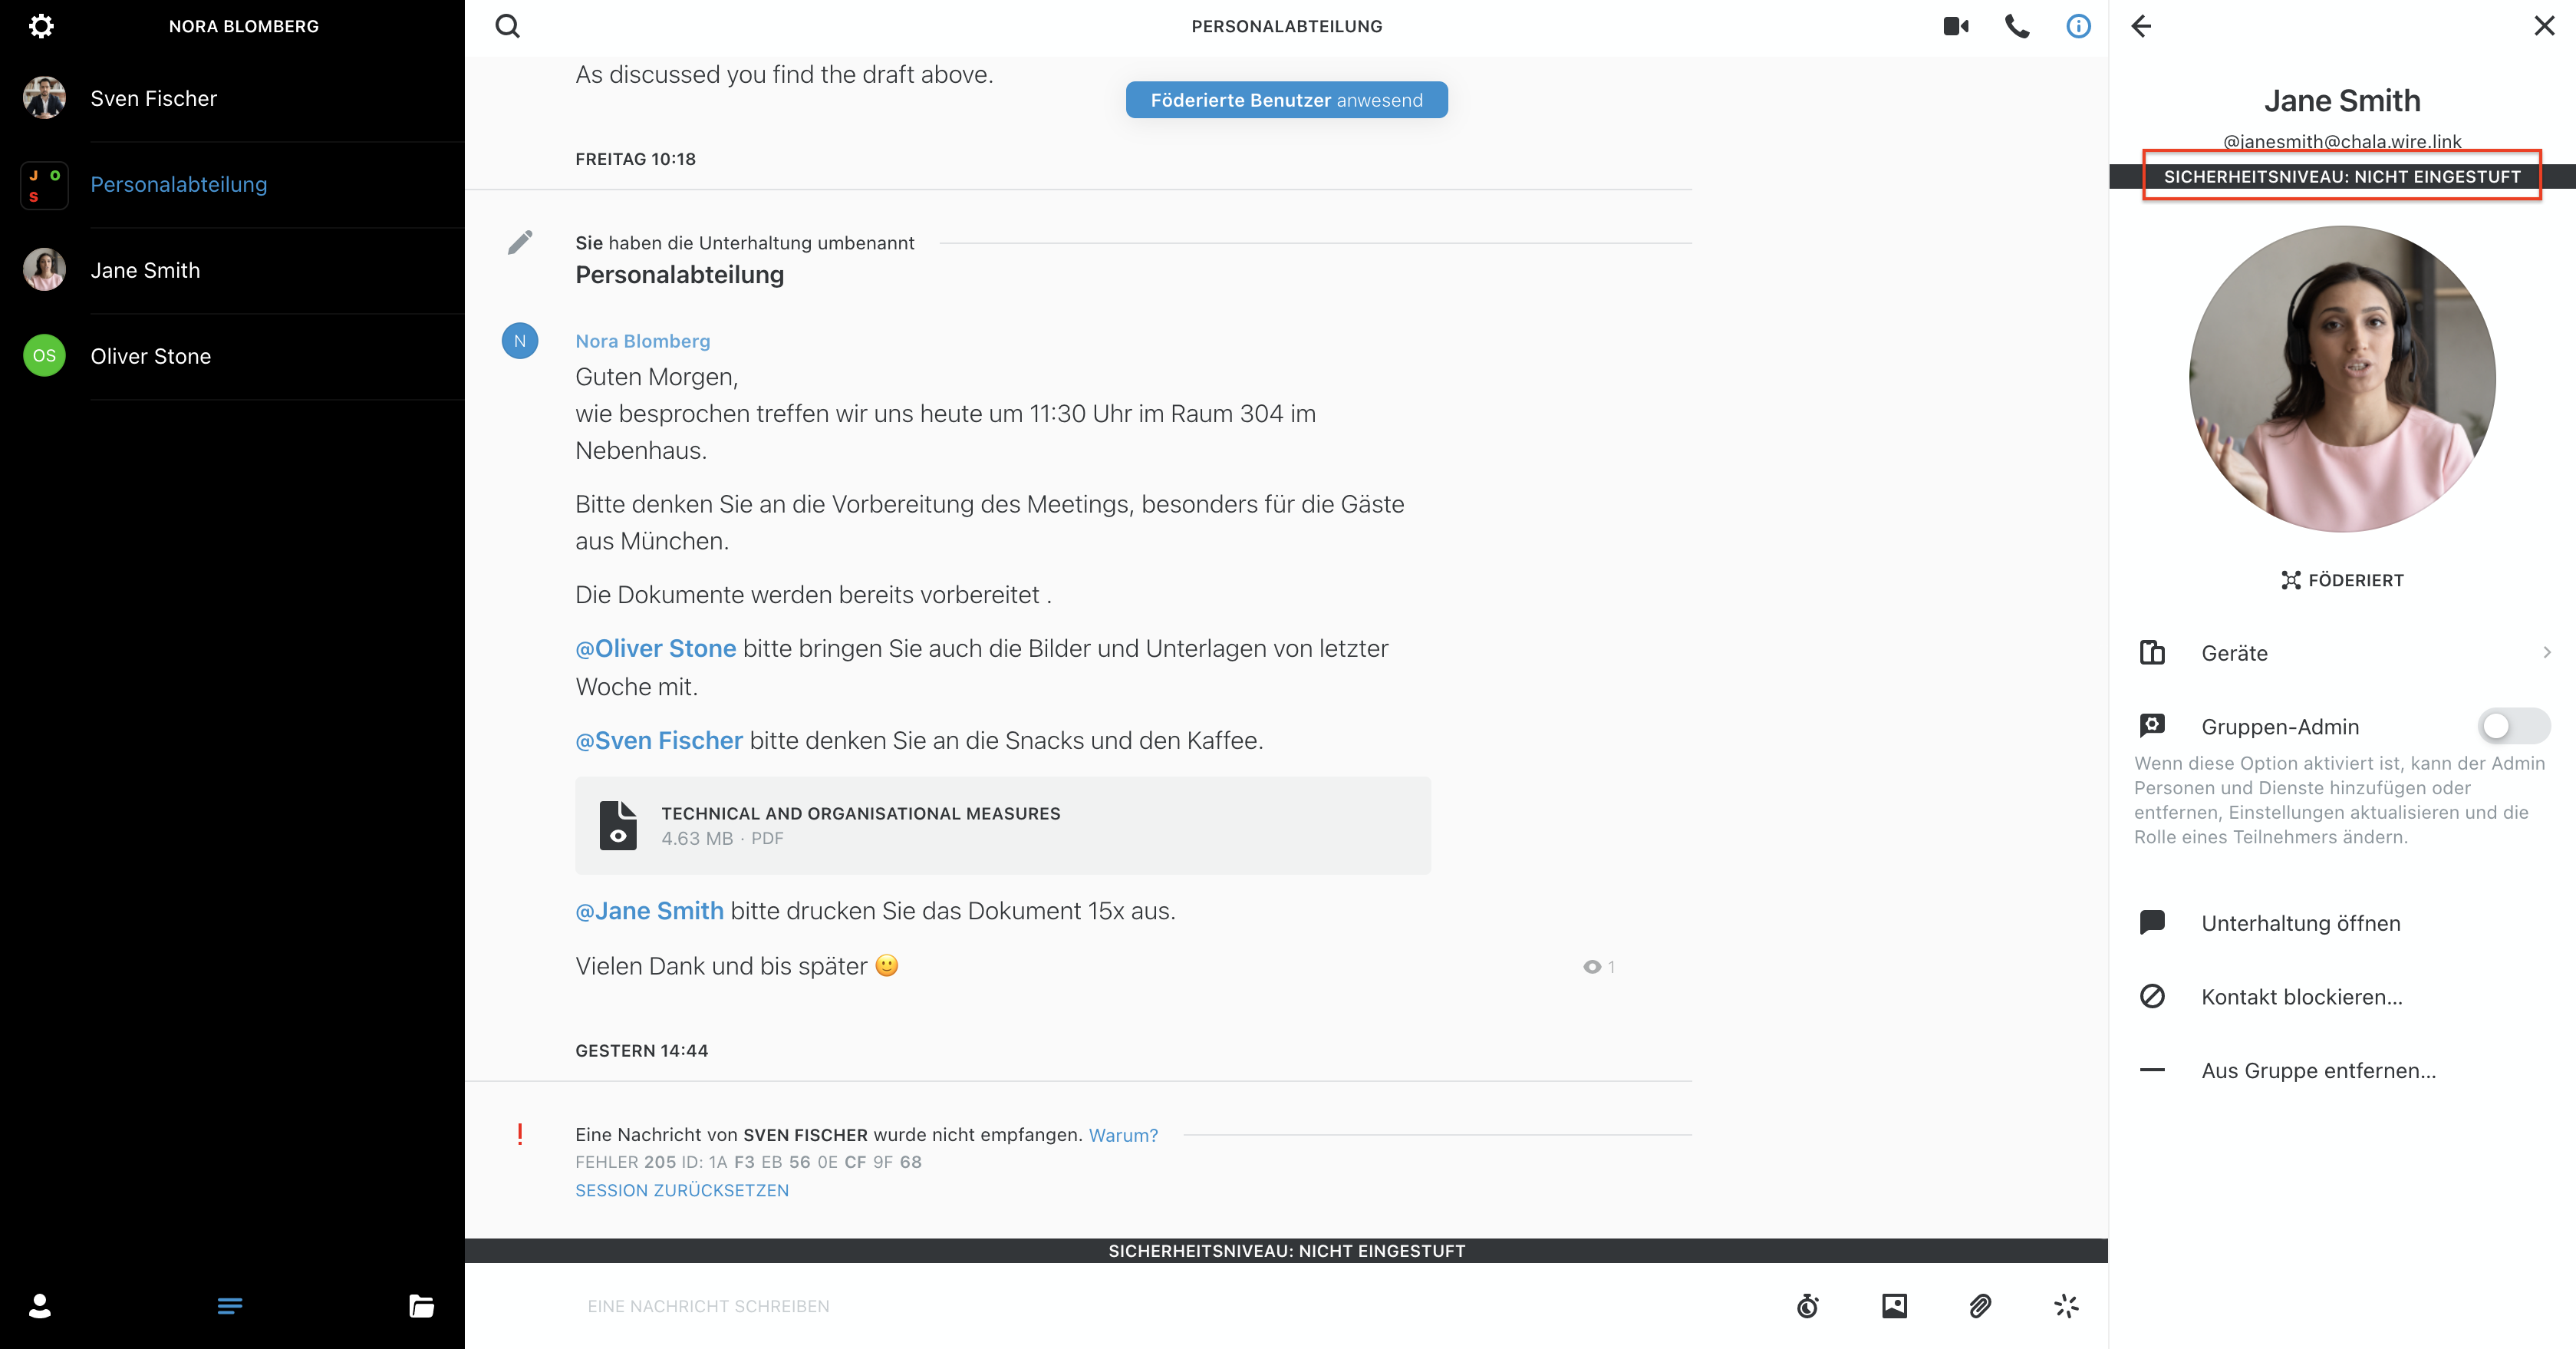Click @Oliver Stone mention

point(655,648)
